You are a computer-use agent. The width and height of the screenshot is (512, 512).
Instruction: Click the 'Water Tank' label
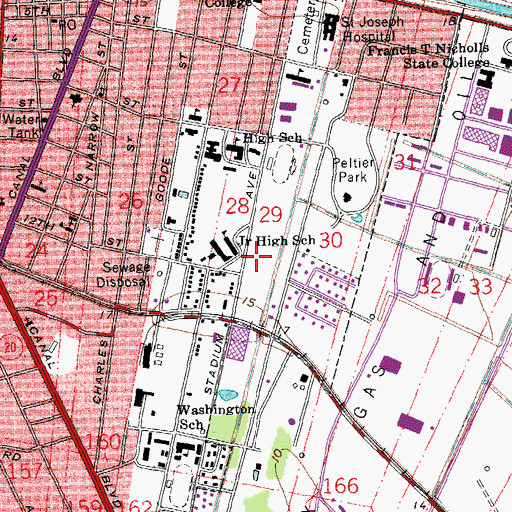pos(21,126)
